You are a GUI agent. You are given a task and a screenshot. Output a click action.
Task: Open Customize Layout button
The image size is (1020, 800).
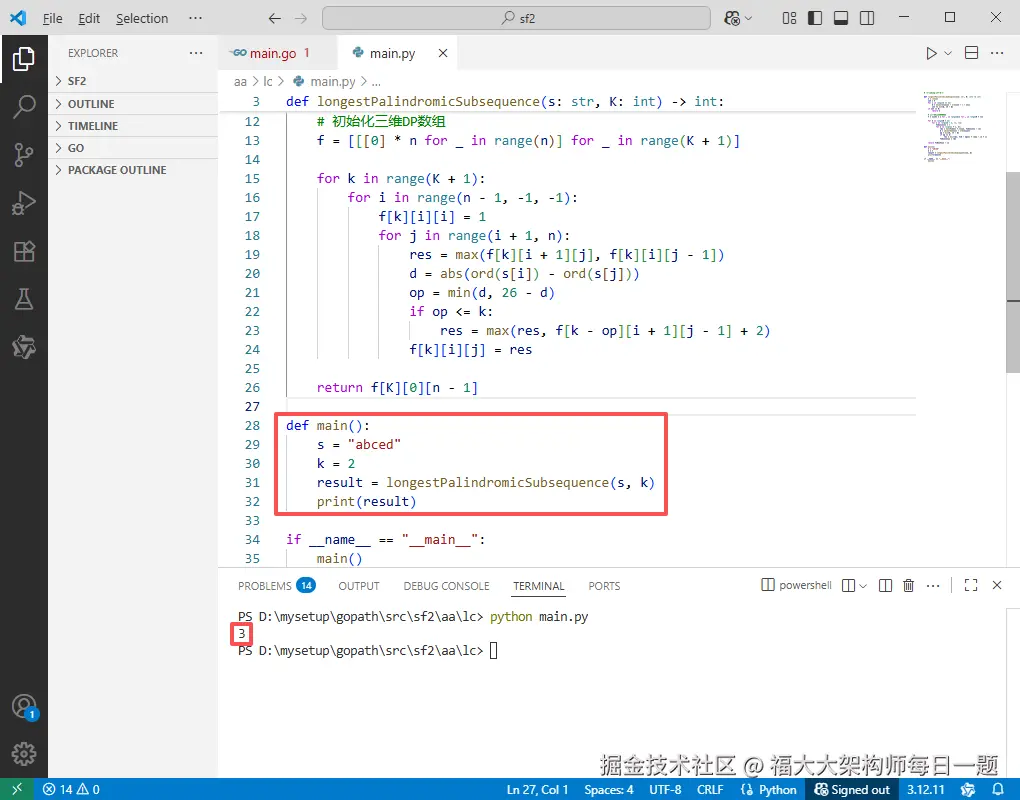(789, 18)
